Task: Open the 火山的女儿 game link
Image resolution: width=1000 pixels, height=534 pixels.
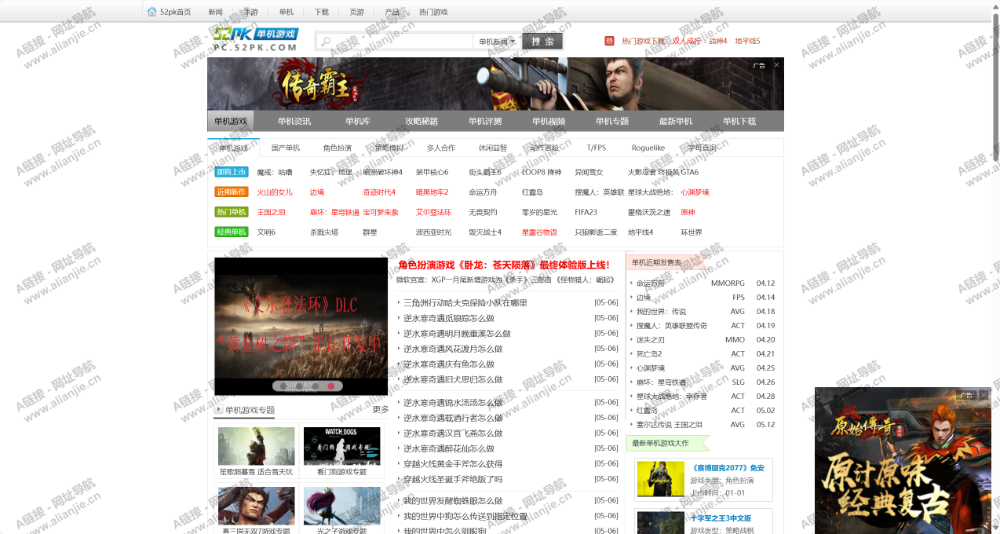Action: click(x=275, y=192)
